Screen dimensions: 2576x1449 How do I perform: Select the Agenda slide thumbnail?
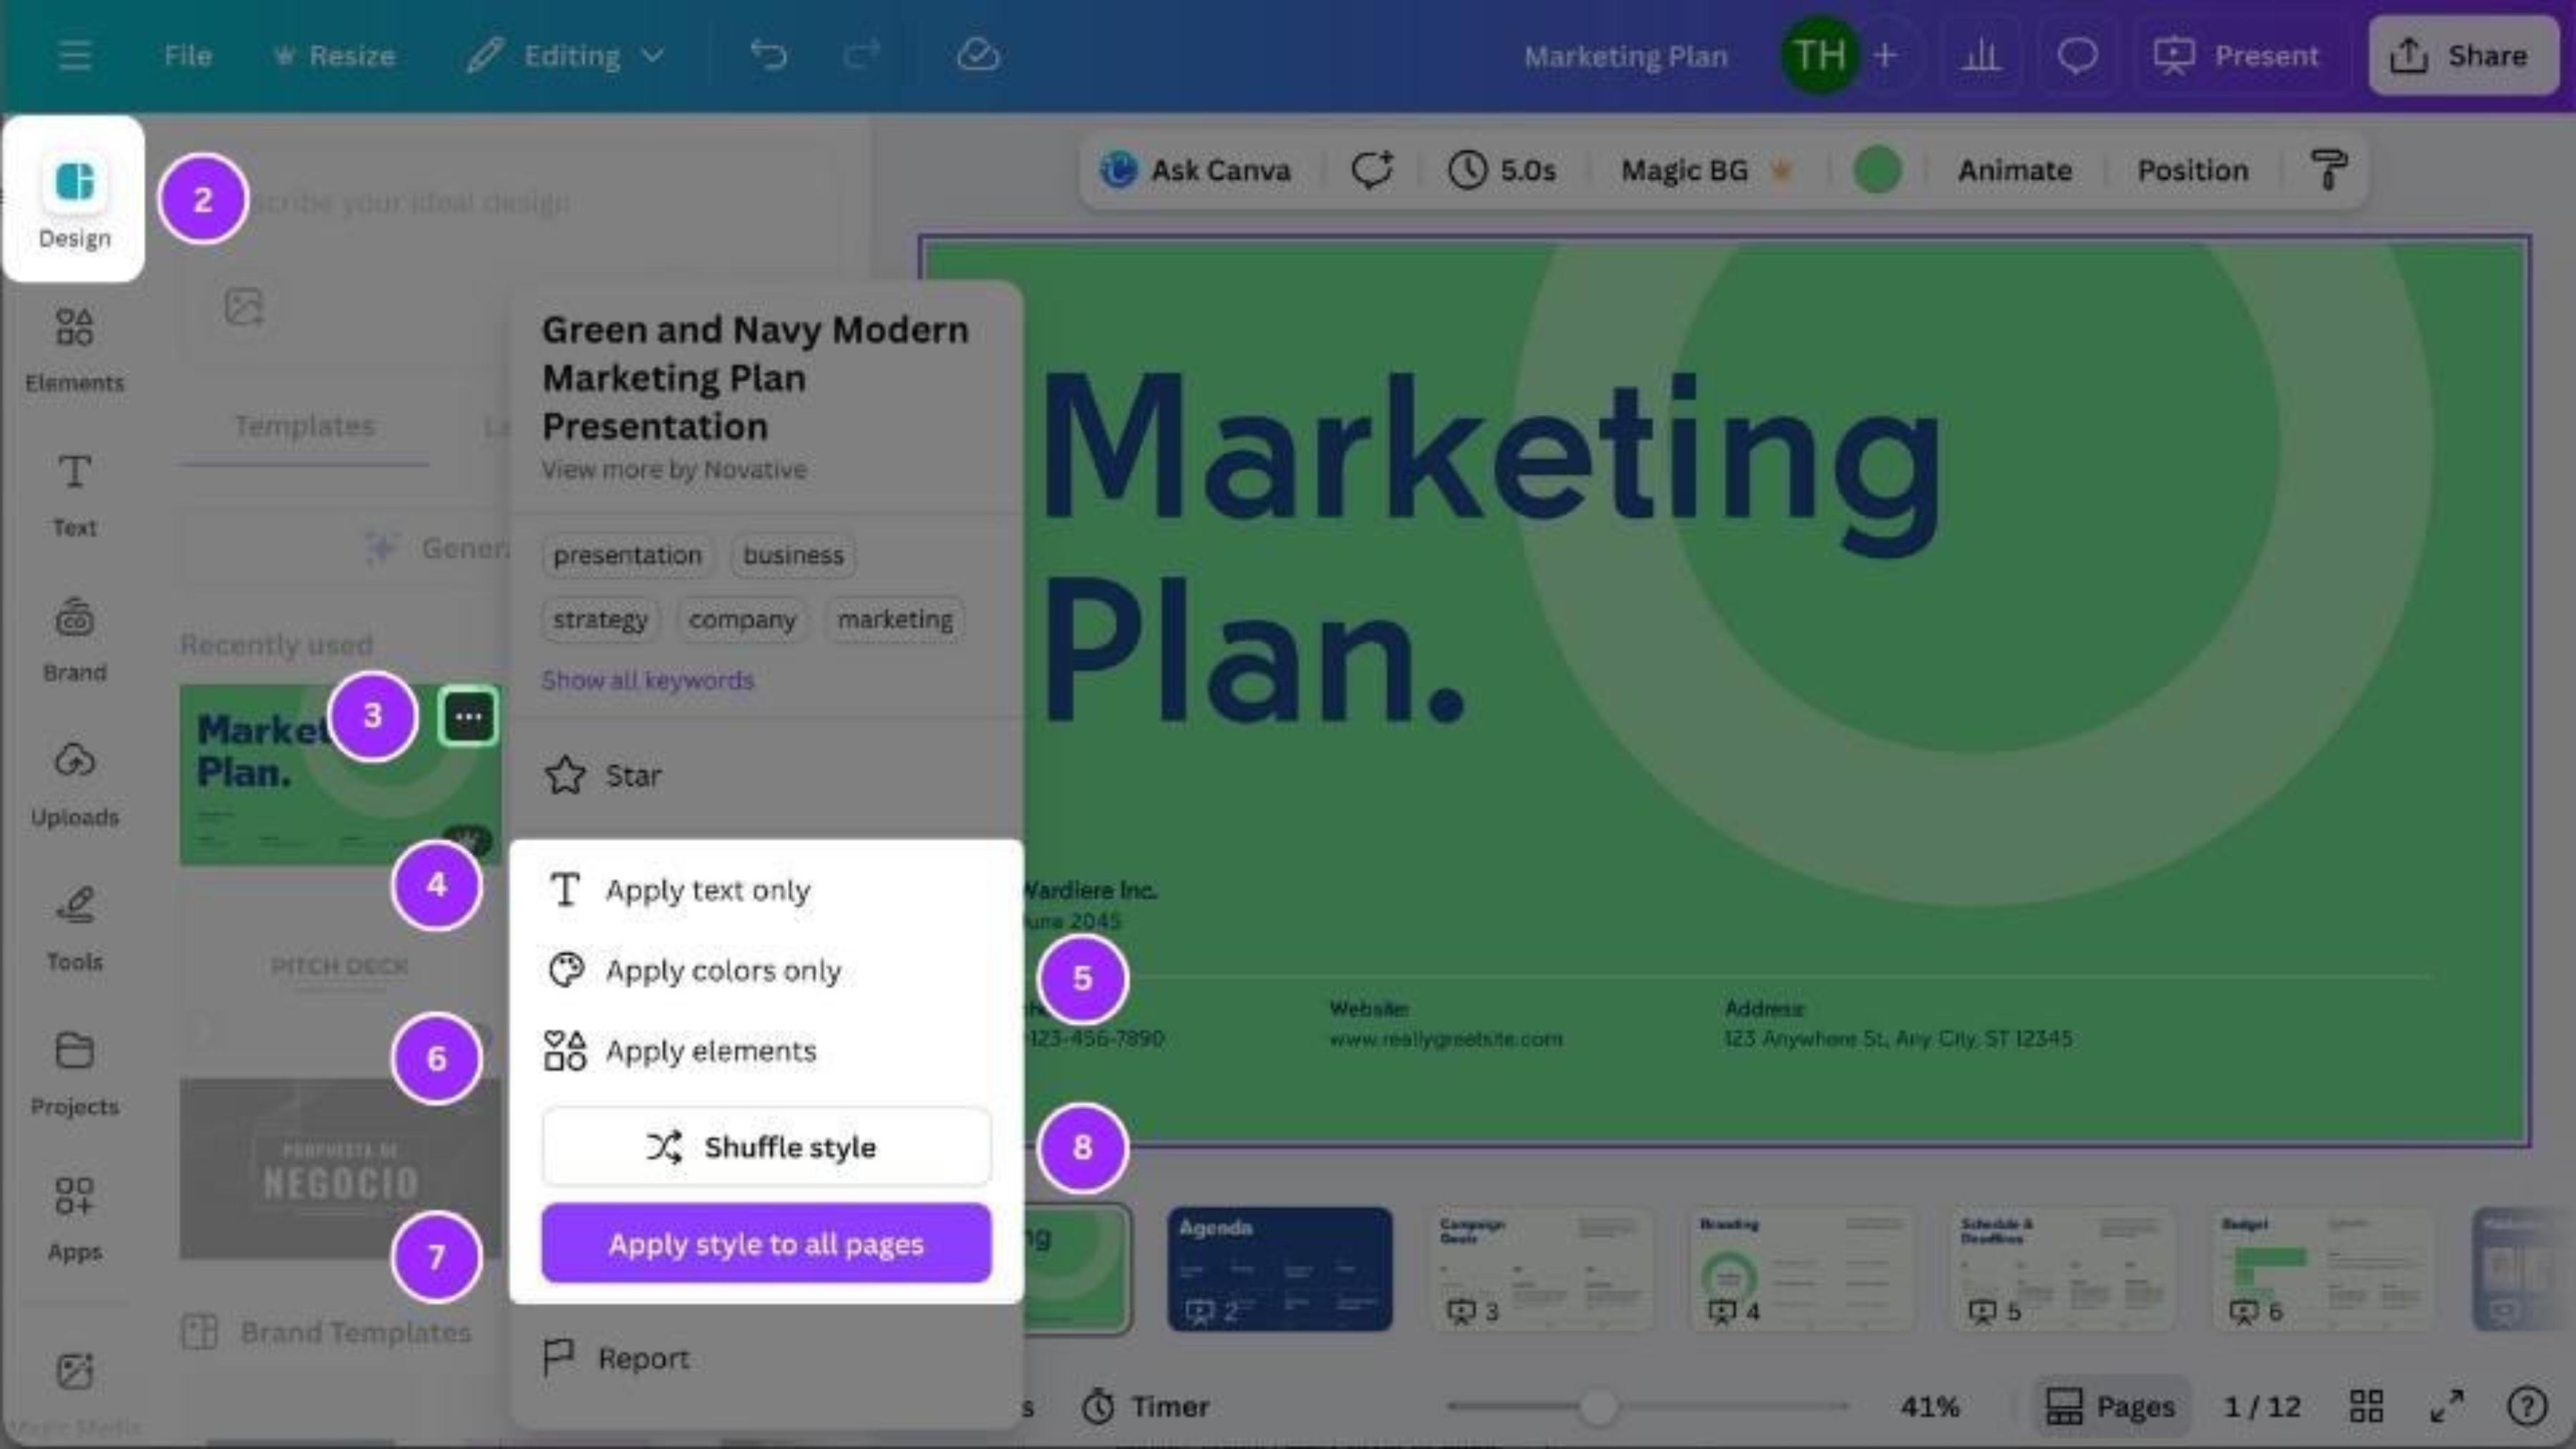click(x=1279, y=1268)
